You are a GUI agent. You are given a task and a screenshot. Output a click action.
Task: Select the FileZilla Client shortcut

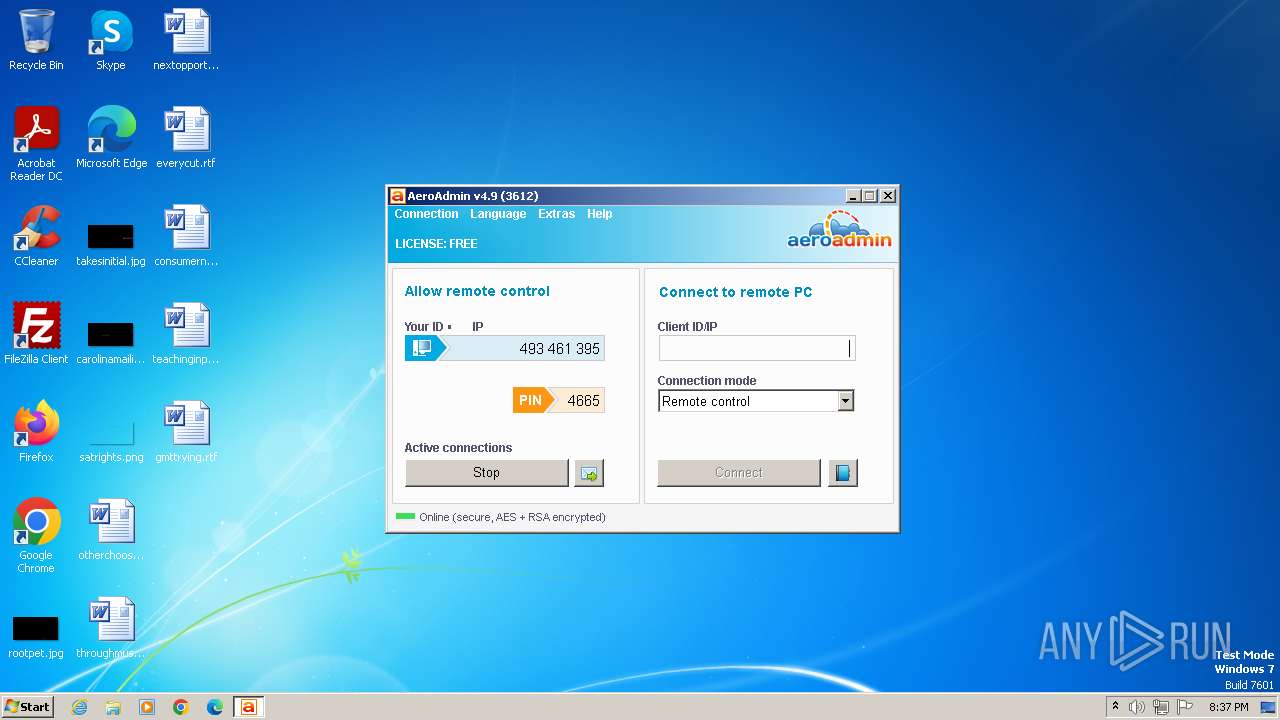pos(36,334)
